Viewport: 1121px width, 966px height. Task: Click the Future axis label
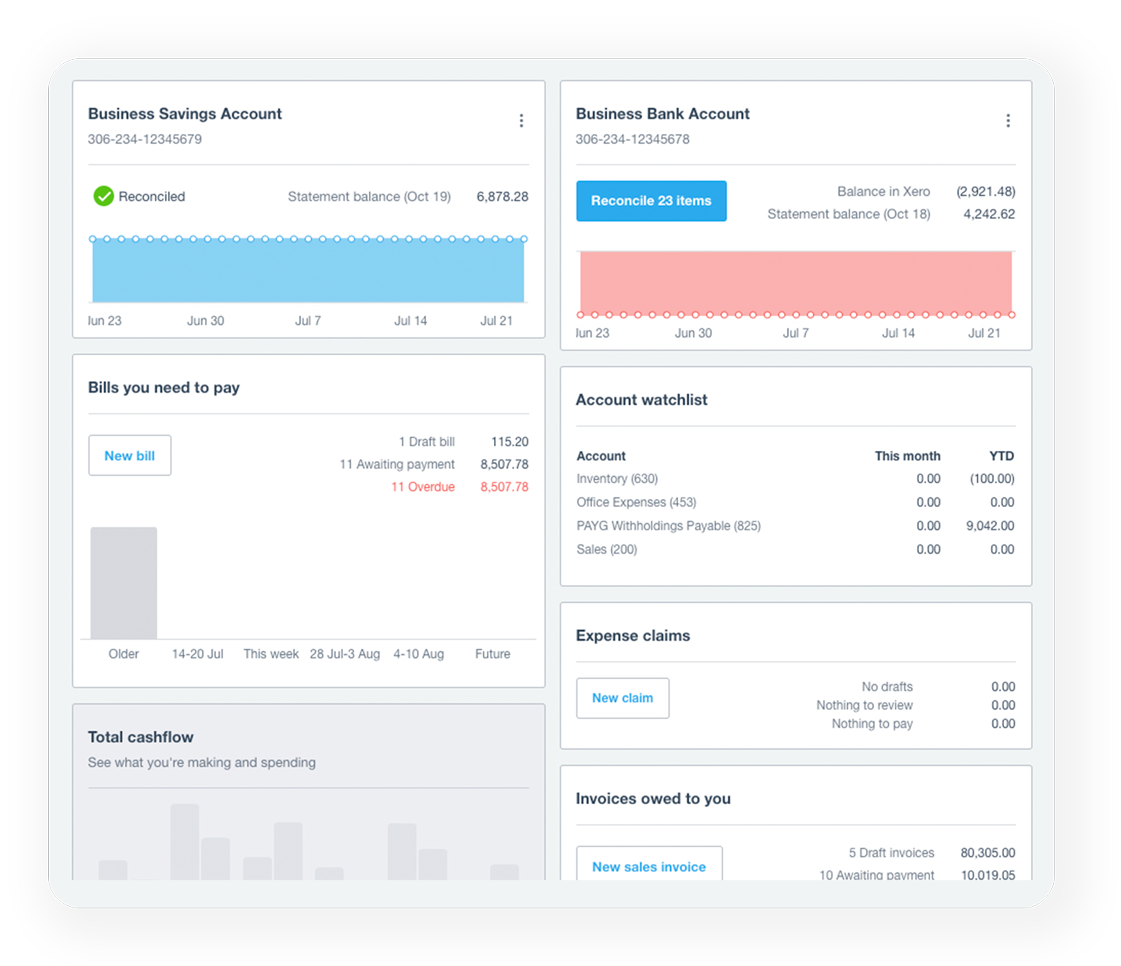pos(493,654)
